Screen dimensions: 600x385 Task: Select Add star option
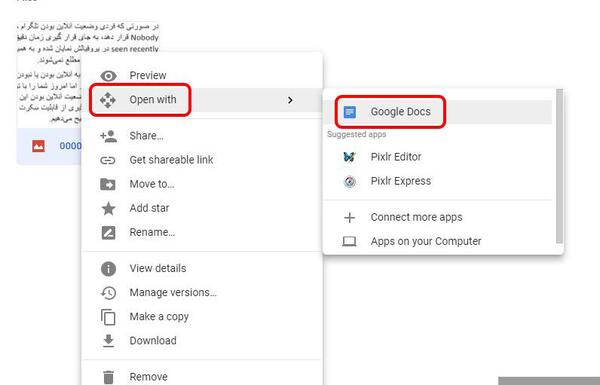pyautogui.click(x=202, y=208)
